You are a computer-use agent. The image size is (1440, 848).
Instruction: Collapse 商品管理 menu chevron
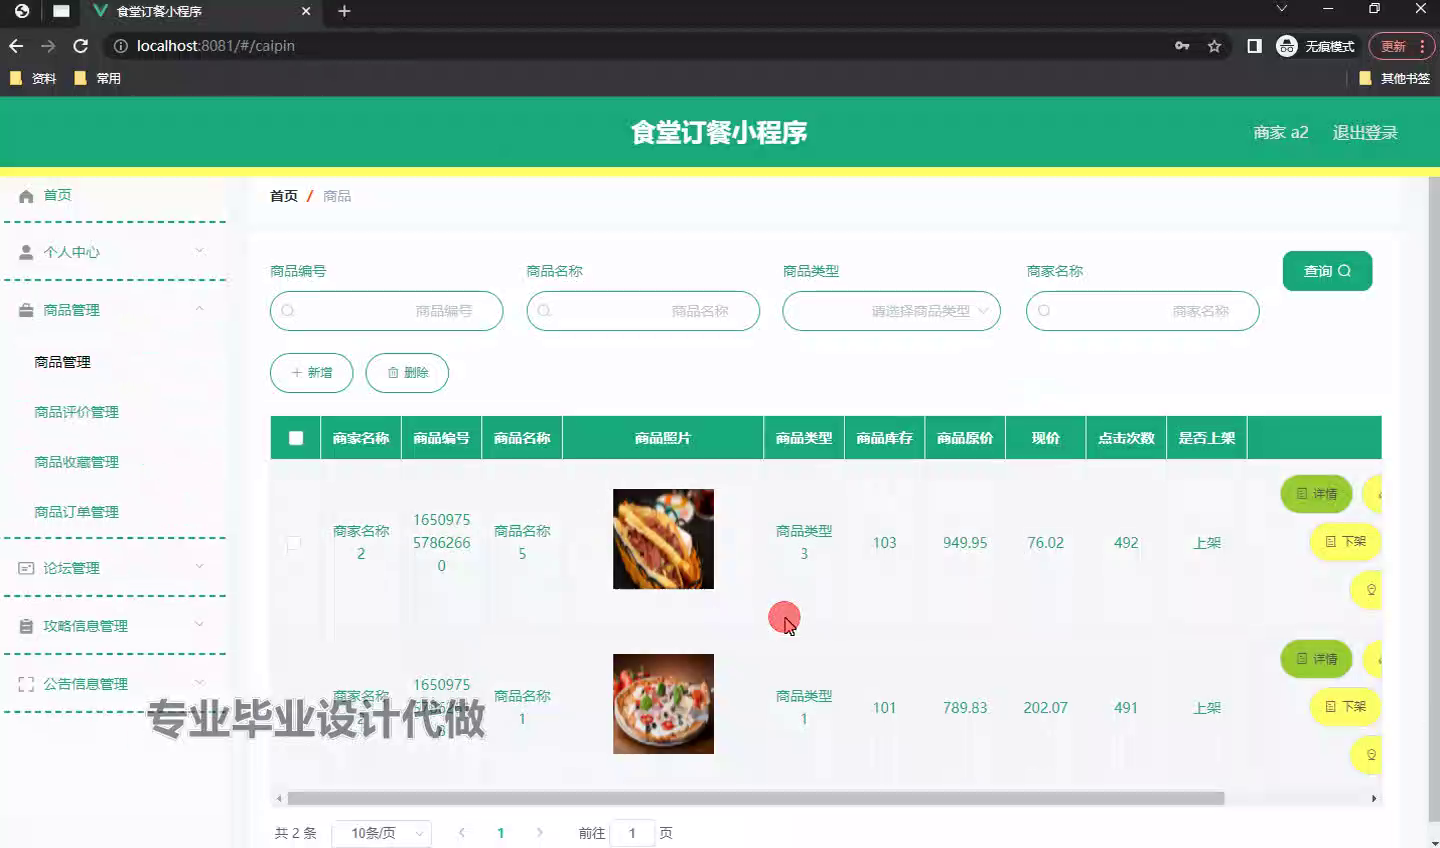199,309
